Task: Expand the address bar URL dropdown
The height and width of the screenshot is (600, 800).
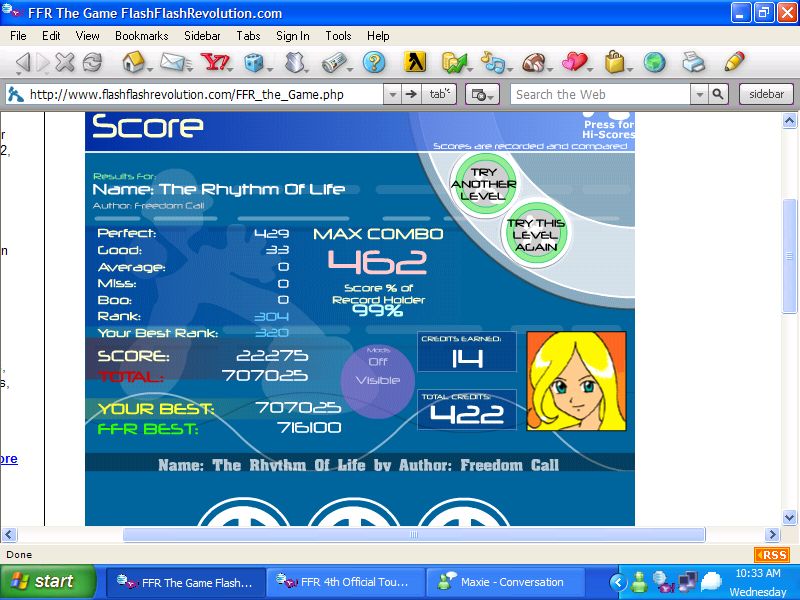Action: [x=392, y=95]
